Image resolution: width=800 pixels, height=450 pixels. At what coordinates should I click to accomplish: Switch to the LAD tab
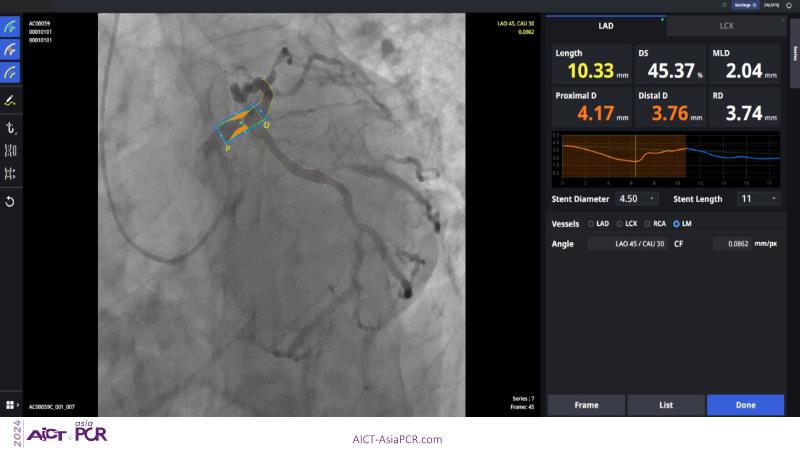(606, 26)
